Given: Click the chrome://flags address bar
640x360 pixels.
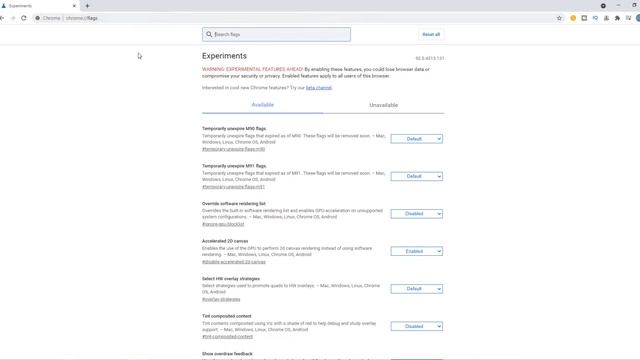Looking at the screenshot, I should (294, 18).
